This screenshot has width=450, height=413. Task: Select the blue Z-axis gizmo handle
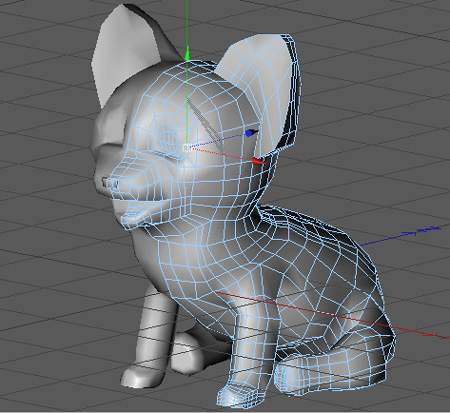251,133
